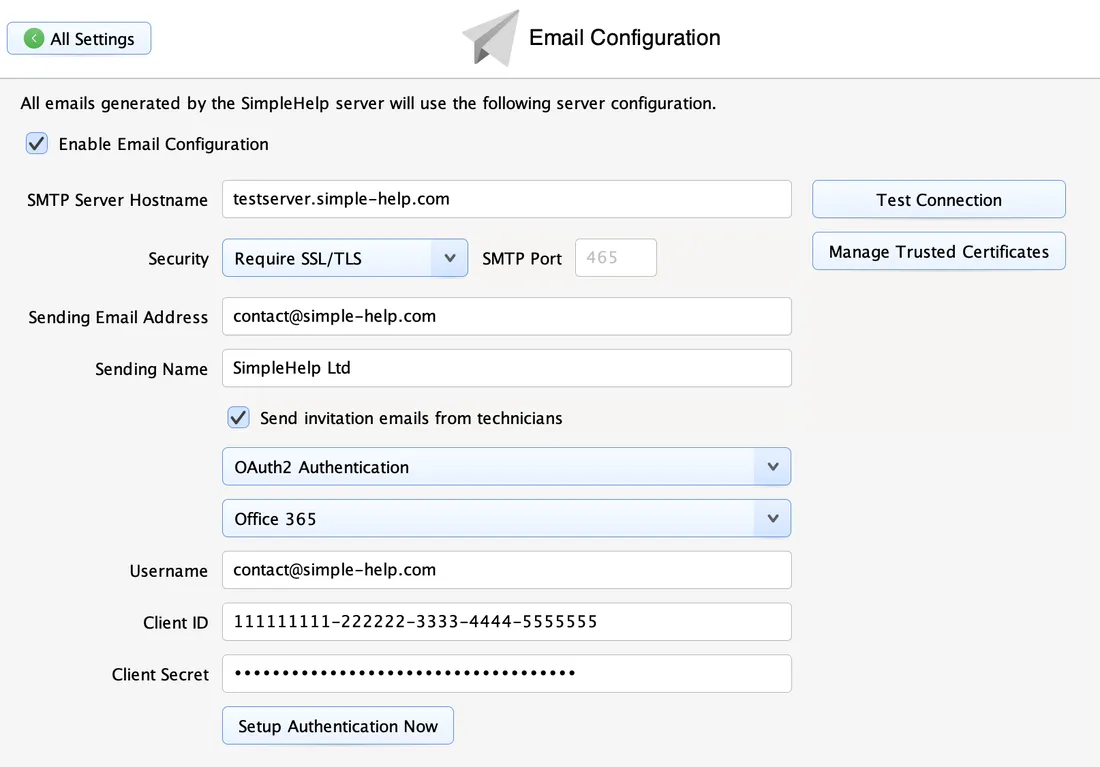Click the SMTP Server Hostname field
The image size is (1100, 767).
pos(506,199)
